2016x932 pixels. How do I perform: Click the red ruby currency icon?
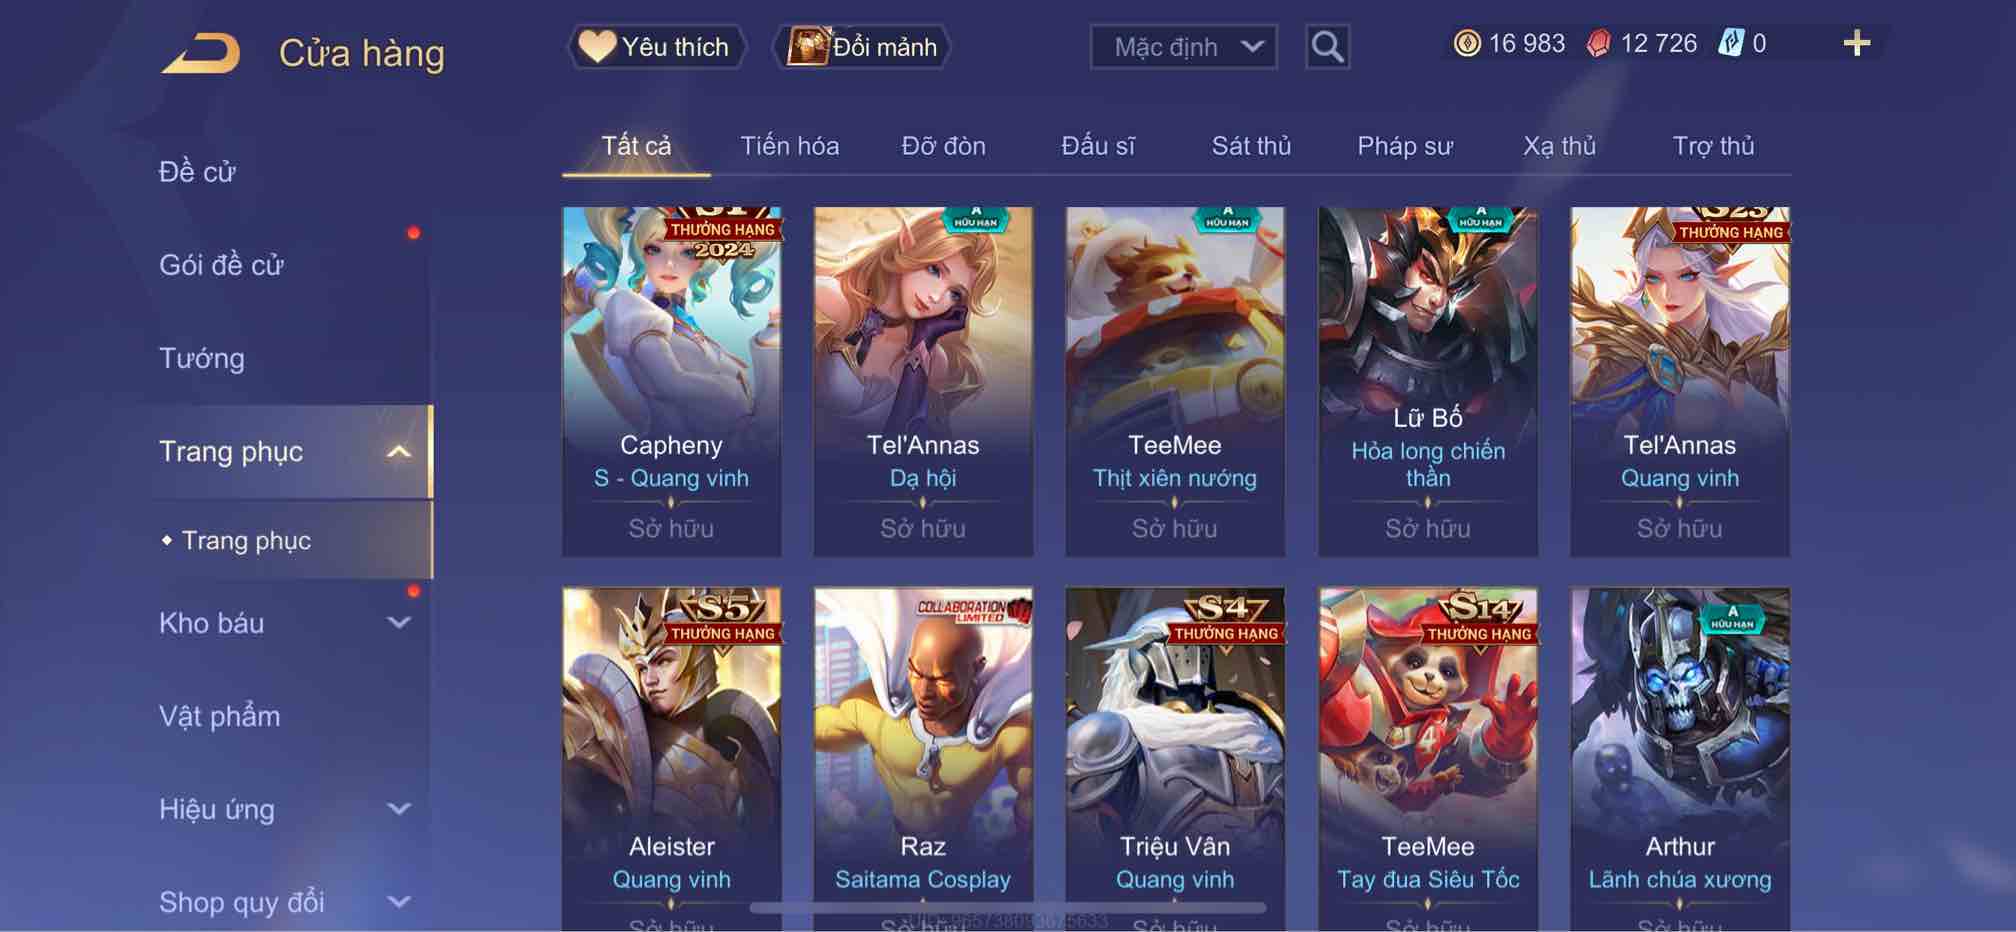click(1599, 43)
